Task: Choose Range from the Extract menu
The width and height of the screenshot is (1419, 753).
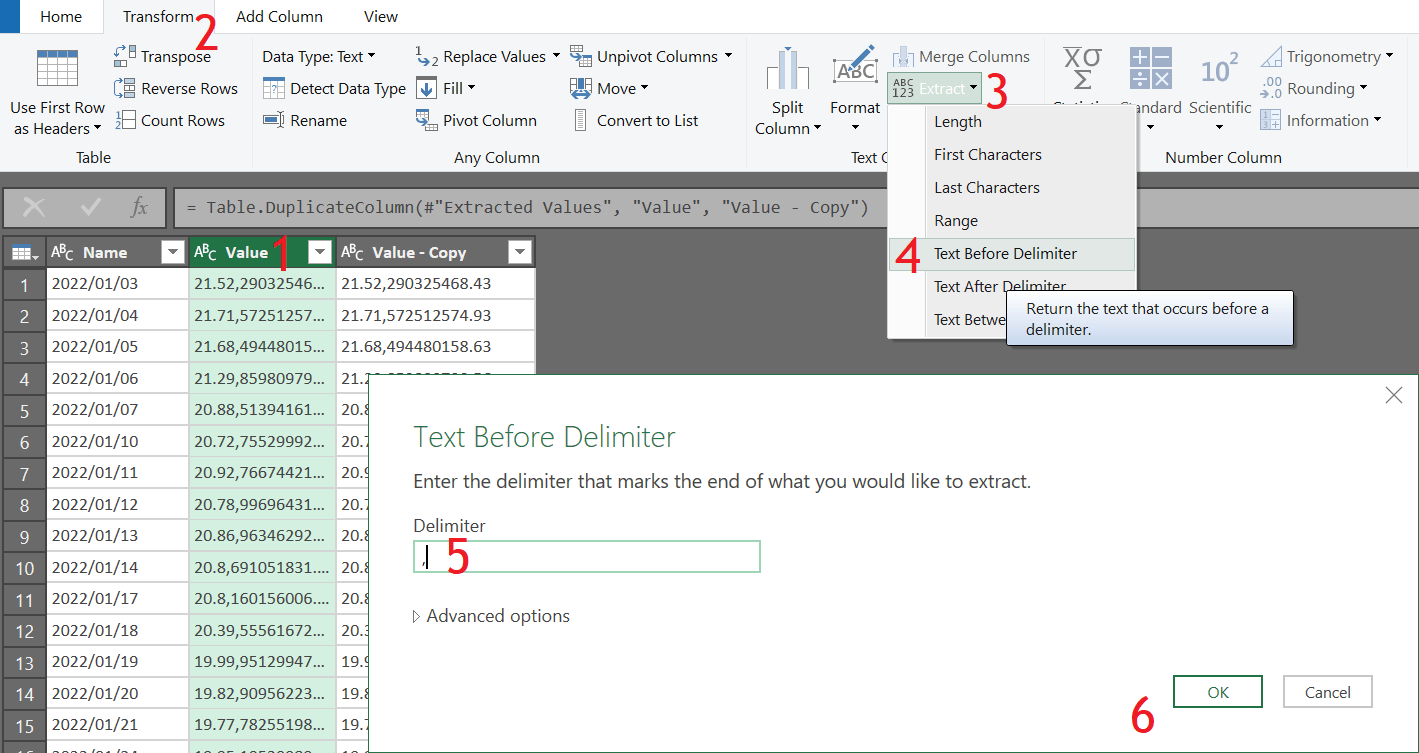Action: 1012,221
